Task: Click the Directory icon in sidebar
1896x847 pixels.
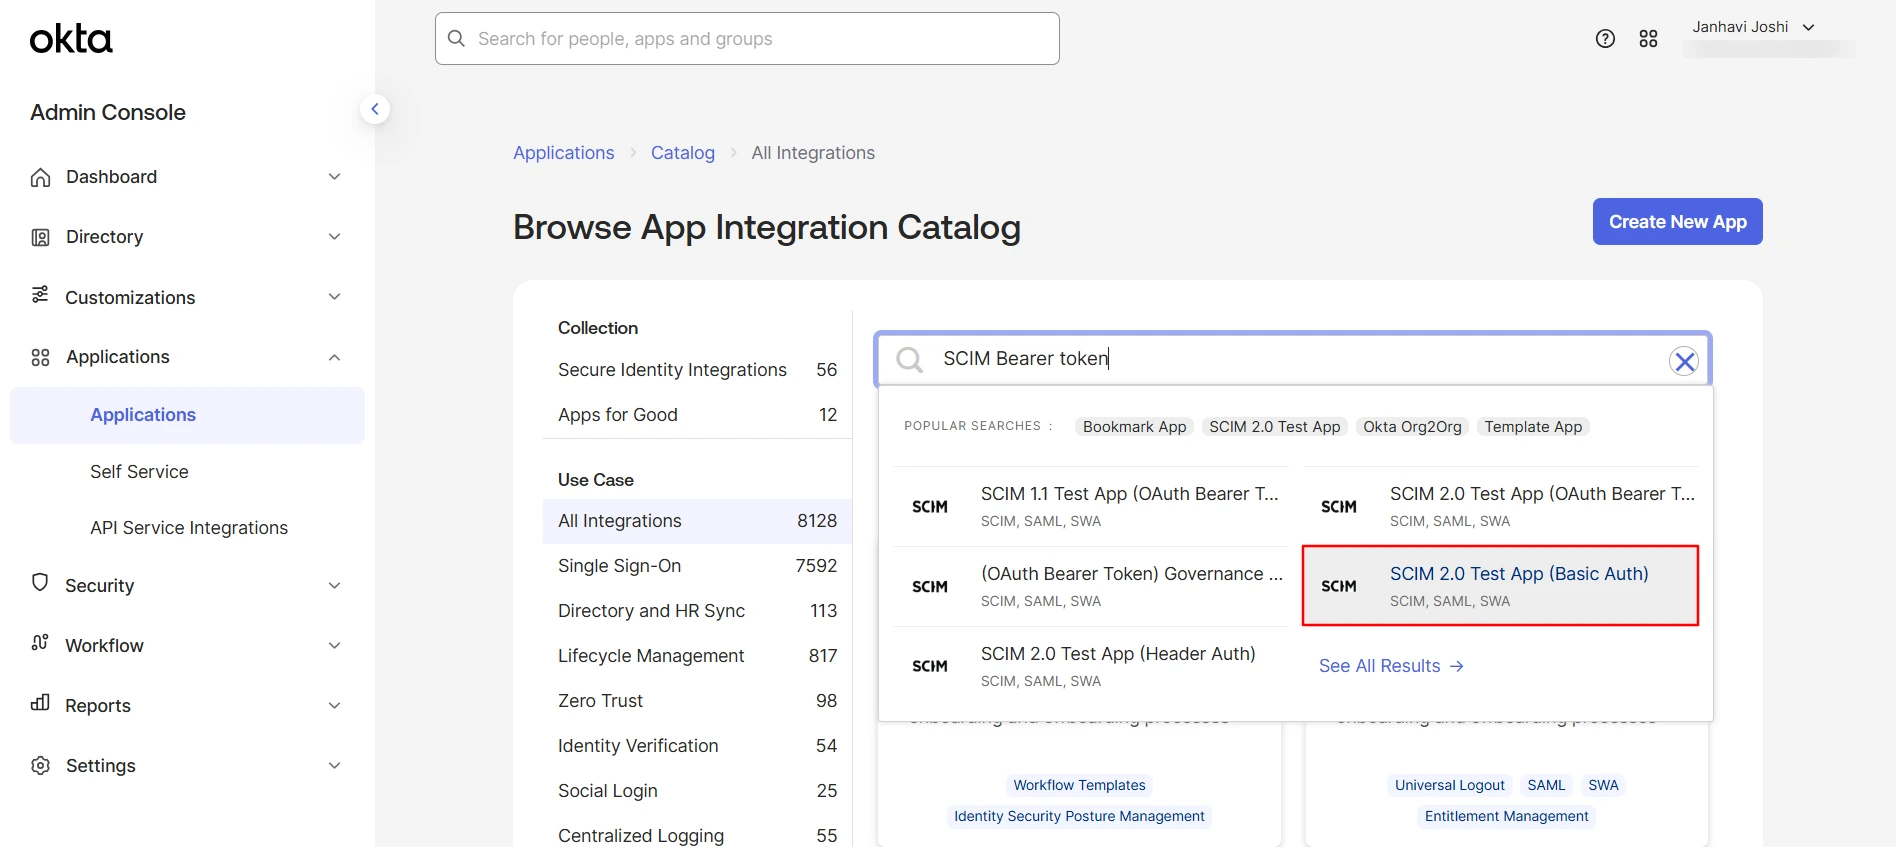Action: (x=40, y=237)
